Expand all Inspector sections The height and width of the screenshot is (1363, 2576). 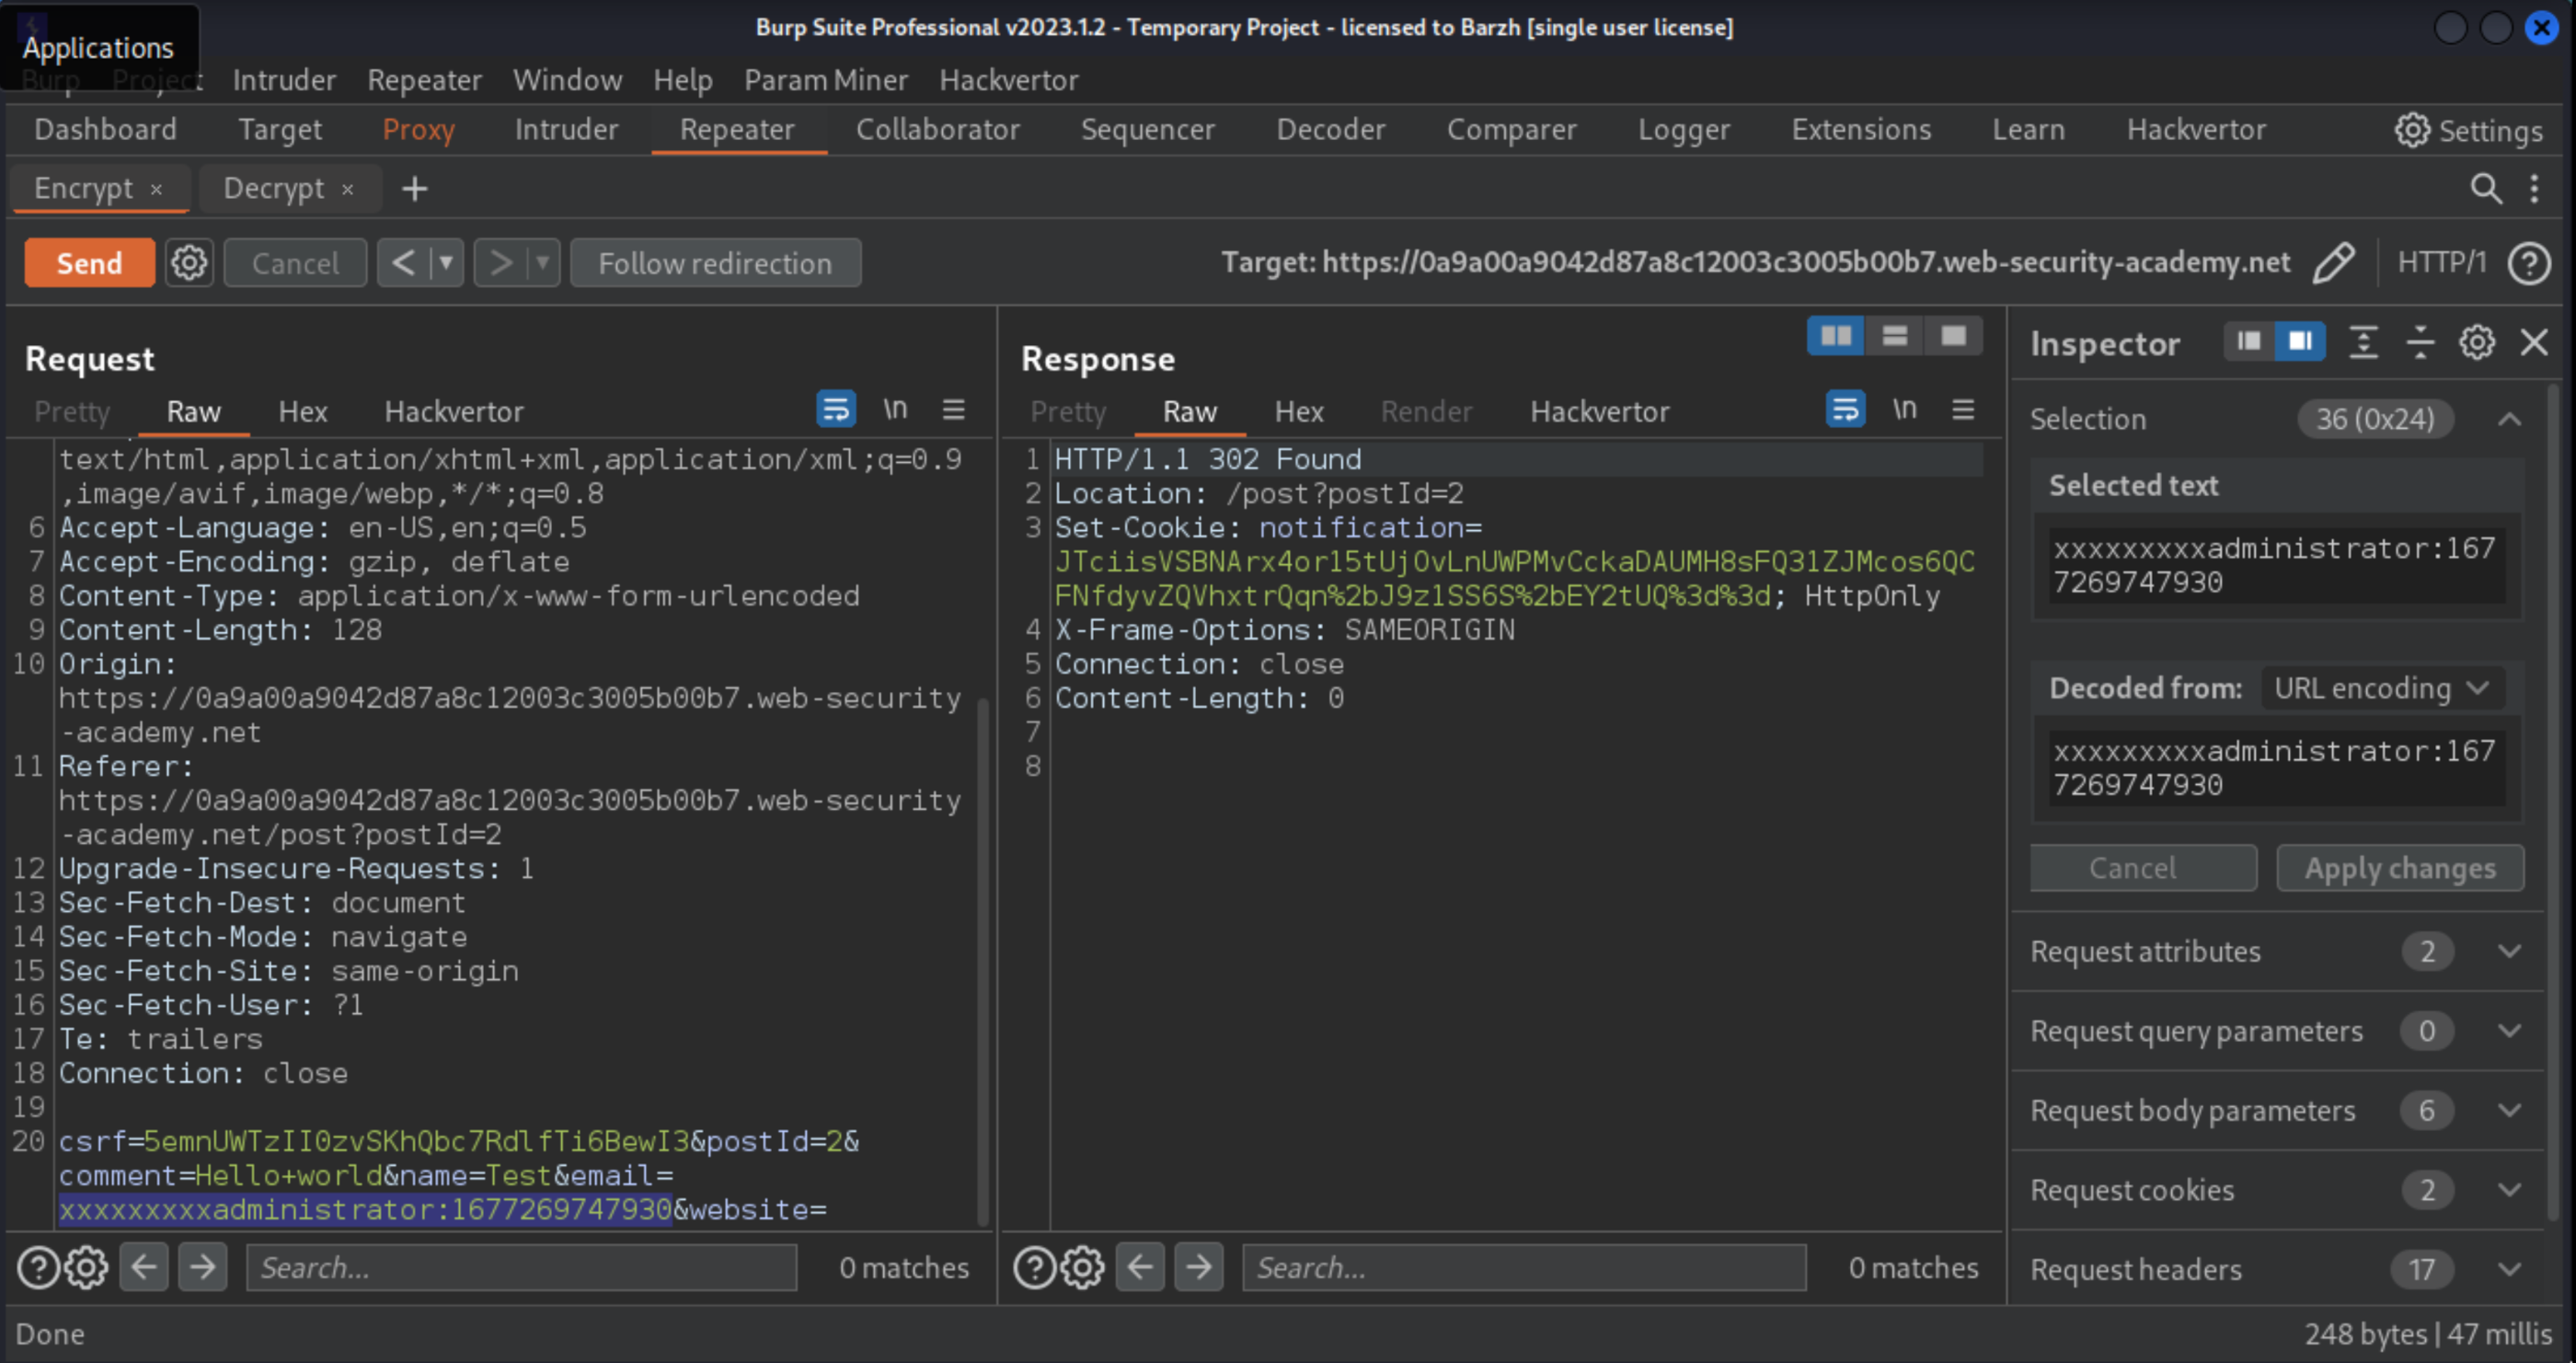(x=2363, y=342)
